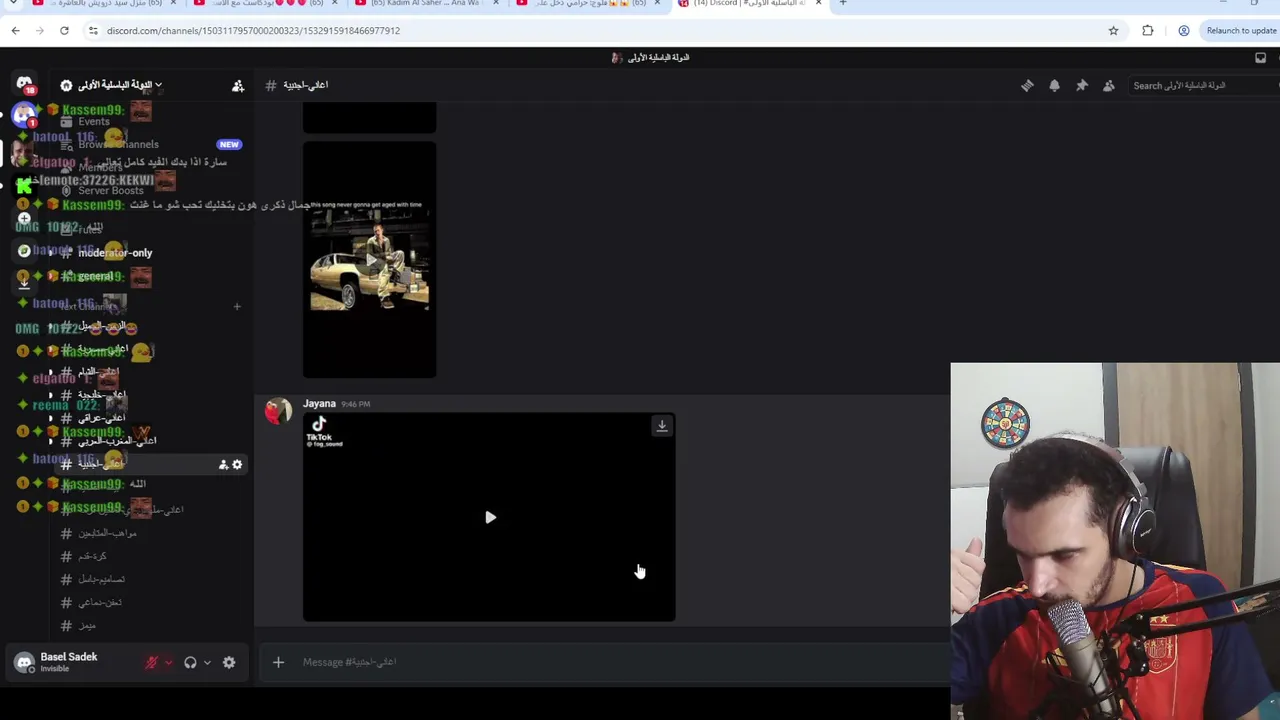The image size is (1280, 720).
Task: Reload the Discord page
Action: (x=64, y=31)
